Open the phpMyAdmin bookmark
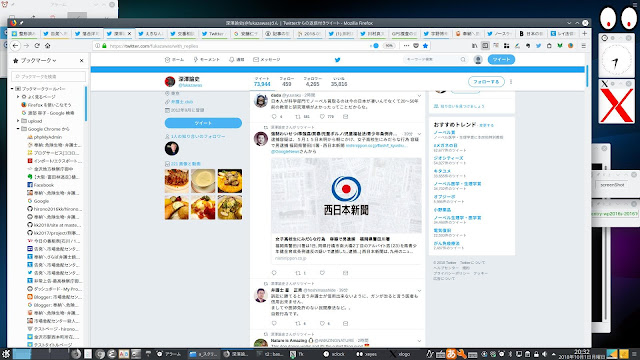The width and height of the screenshot is (640, 360). 48,137
